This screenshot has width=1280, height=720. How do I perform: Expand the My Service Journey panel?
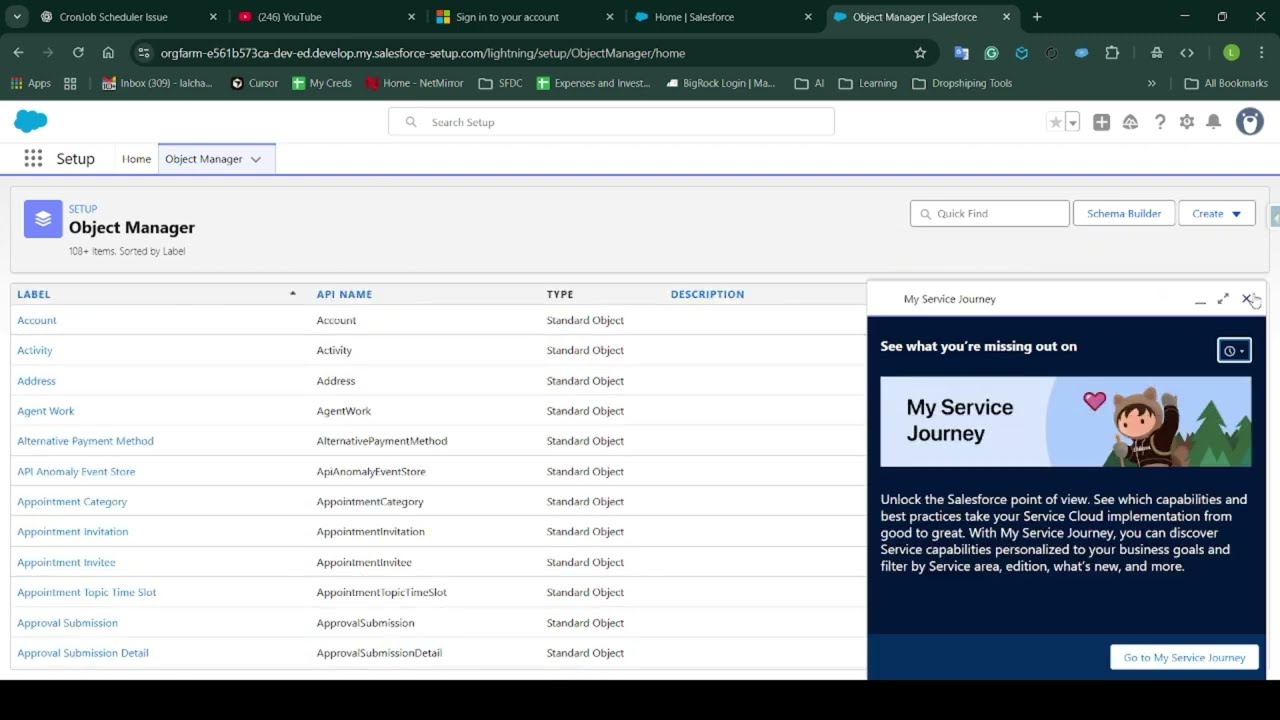pos(1223,299)
